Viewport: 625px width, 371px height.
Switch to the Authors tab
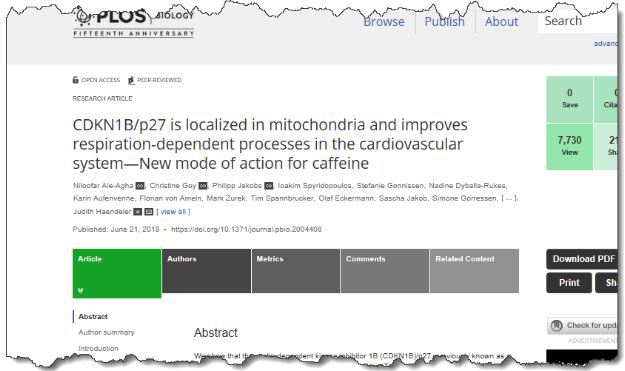point(206,271)
